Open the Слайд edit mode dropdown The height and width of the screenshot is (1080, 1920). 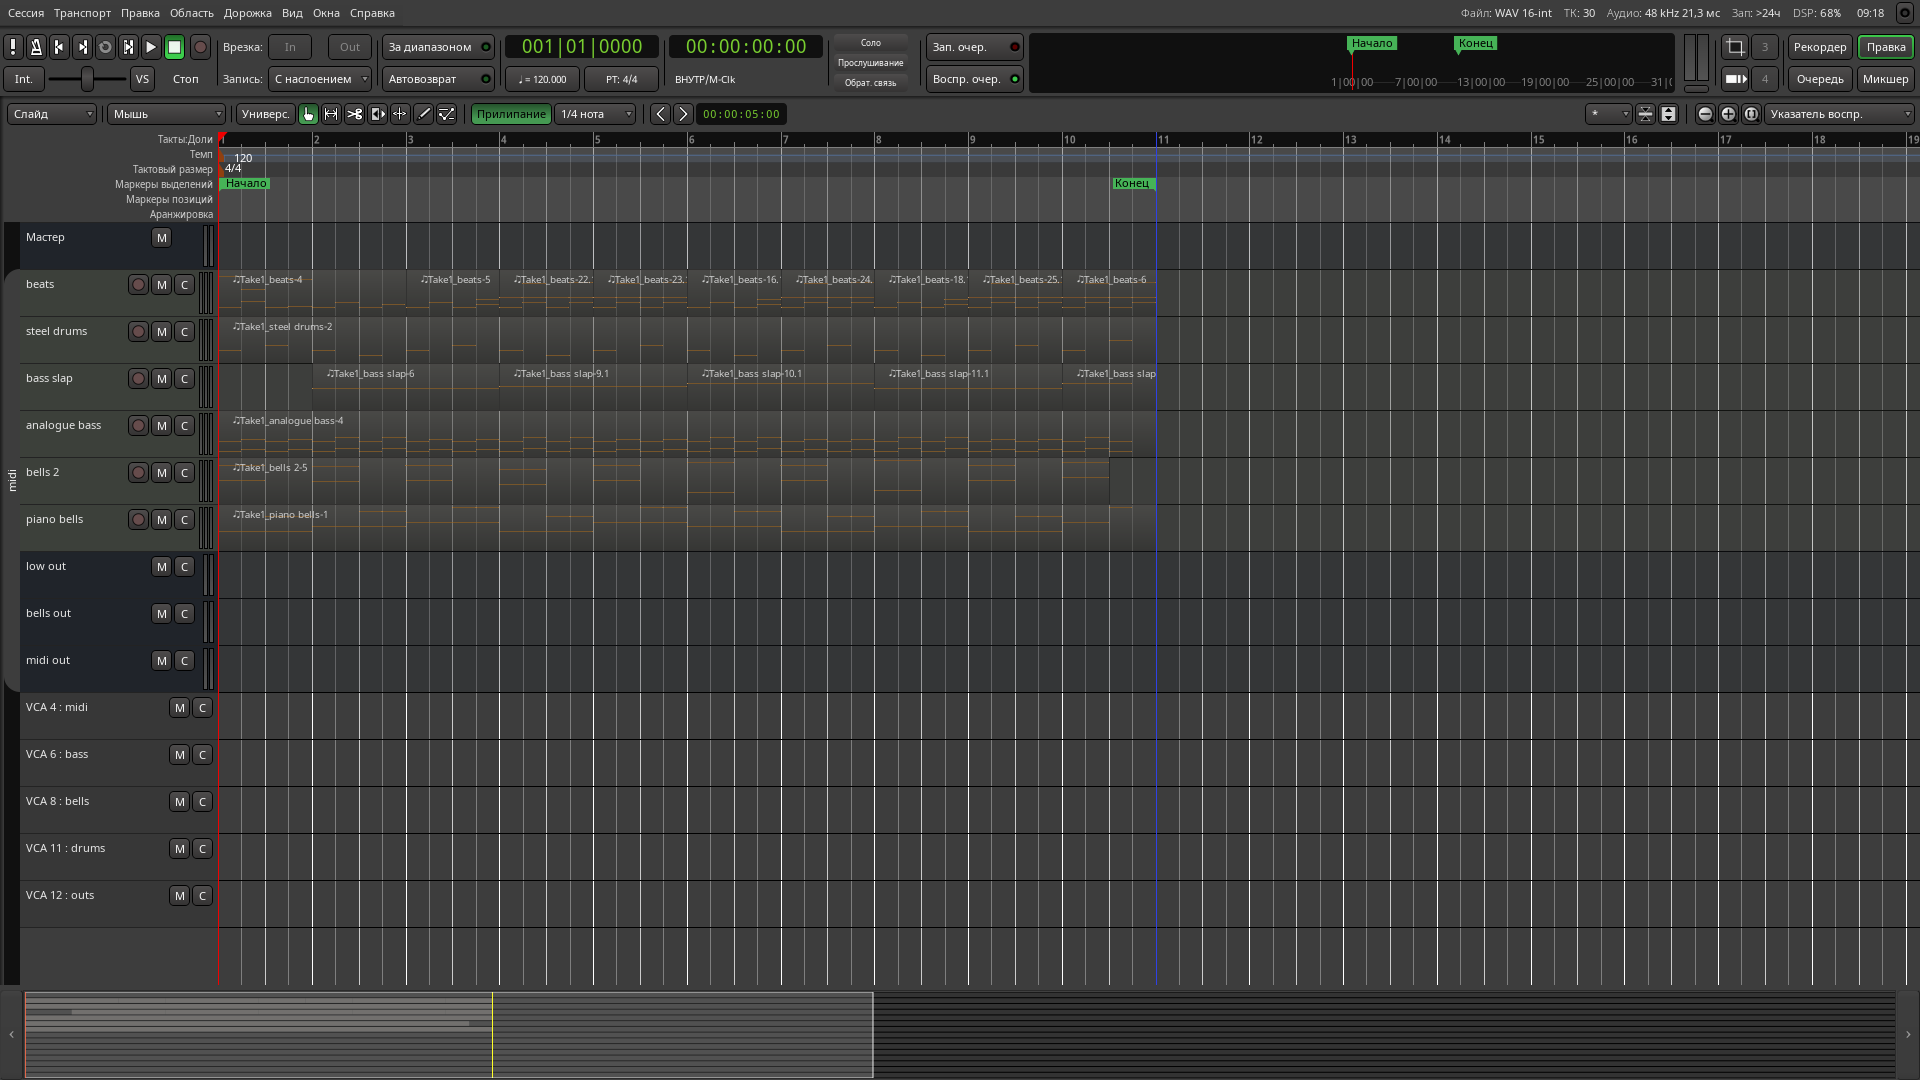click(x=52, y=114)
